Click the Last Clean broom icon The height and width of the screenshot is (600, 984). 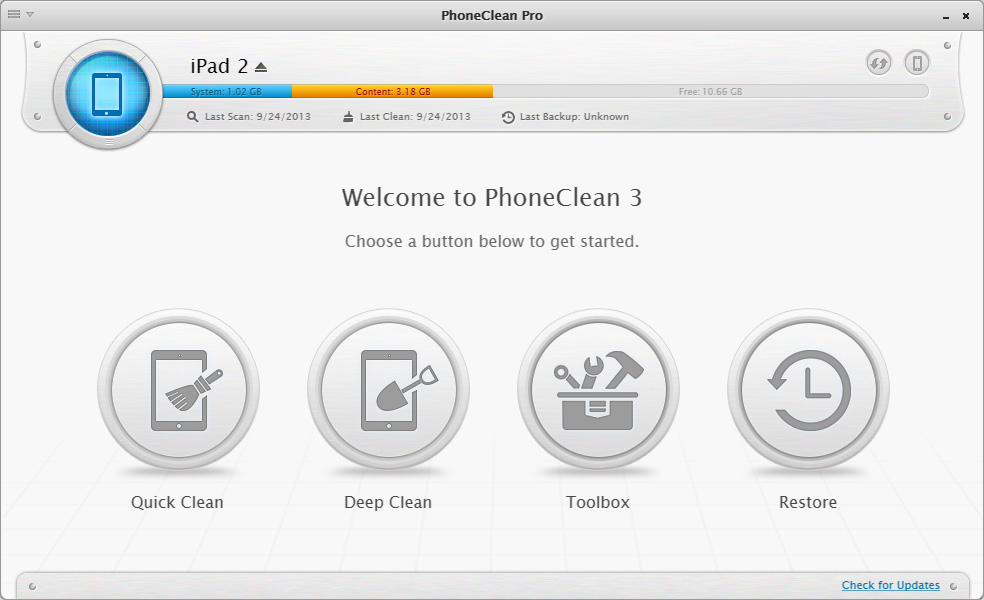point(348,117)
